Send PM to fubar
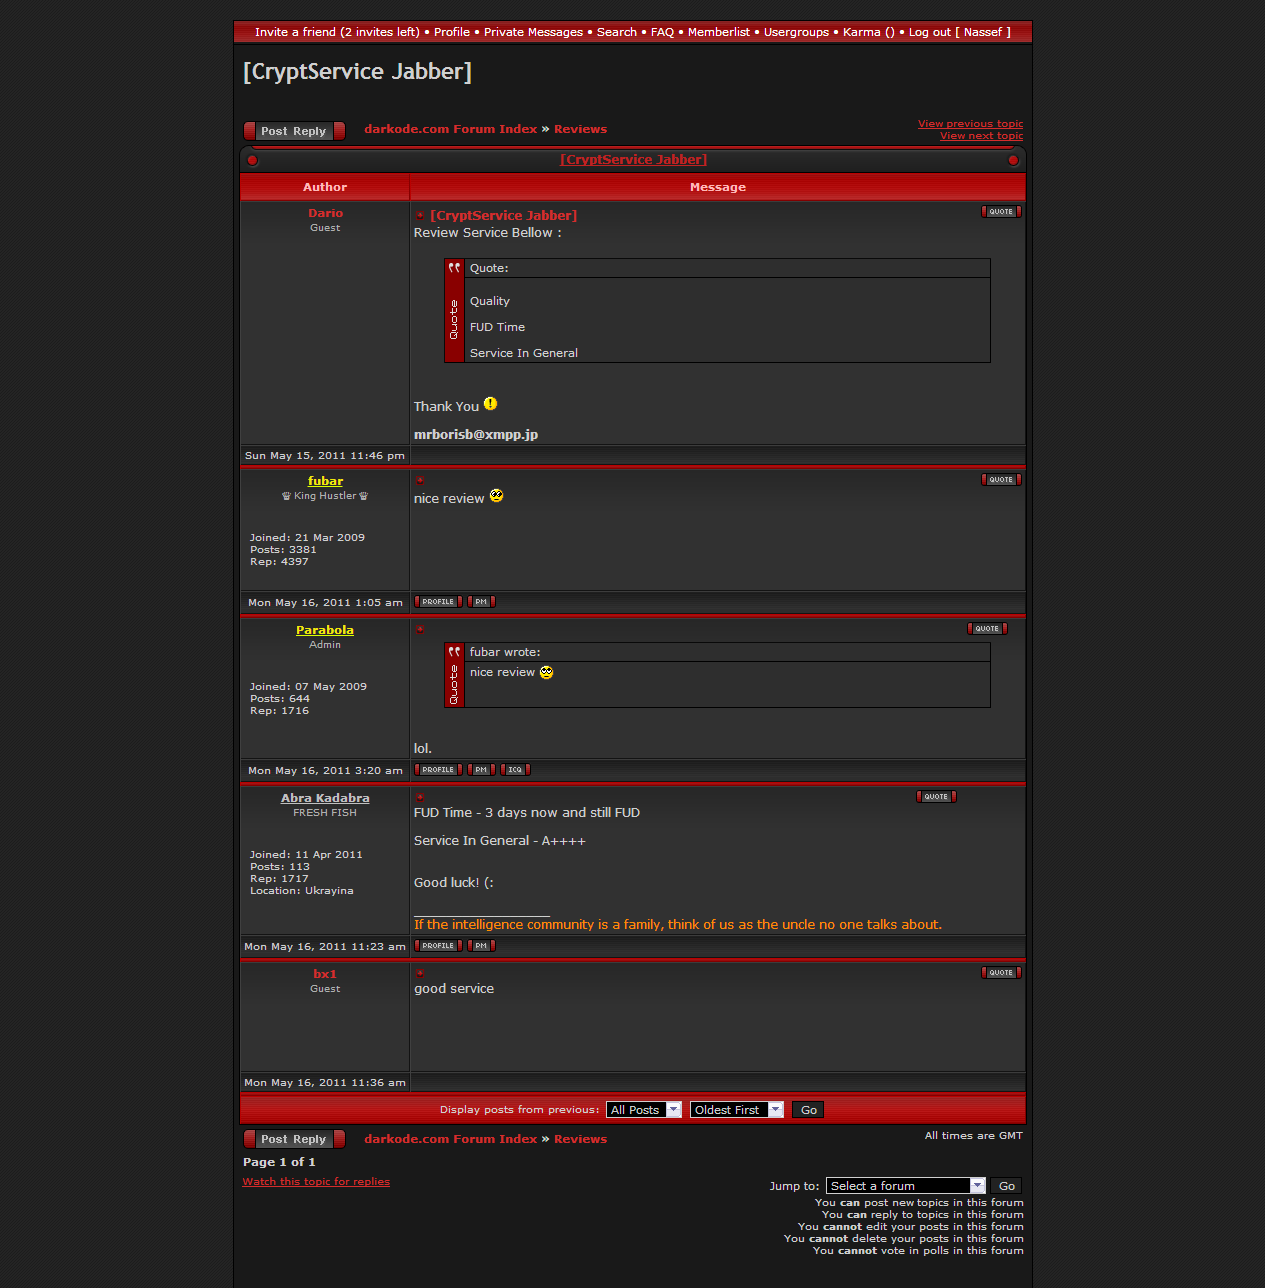Screen dimensions: 1265x1288 point(481,602)
